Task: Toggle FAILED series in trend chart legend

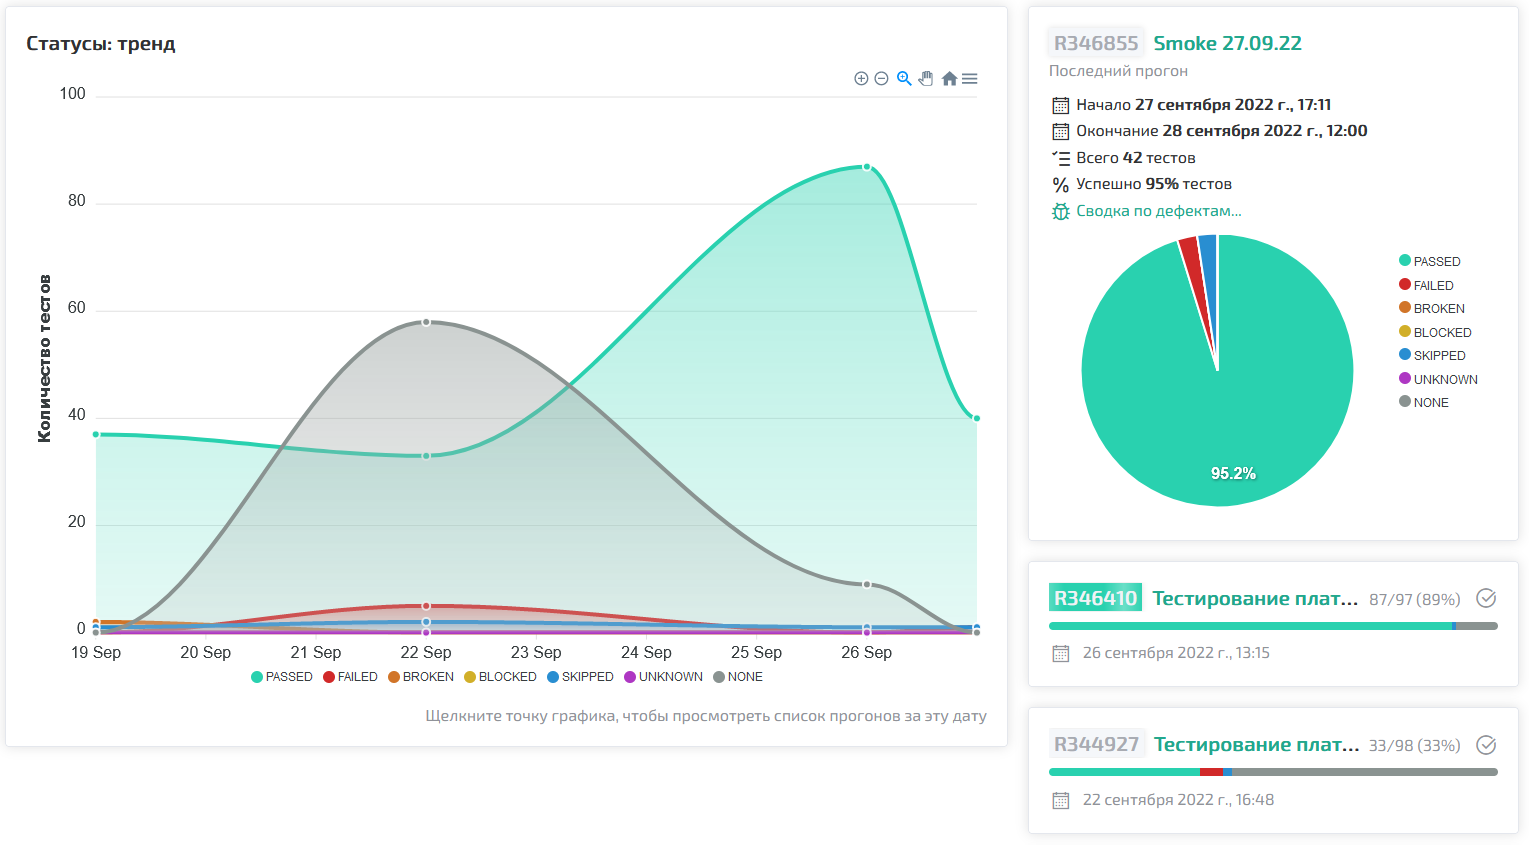Action: coord(351,677)
